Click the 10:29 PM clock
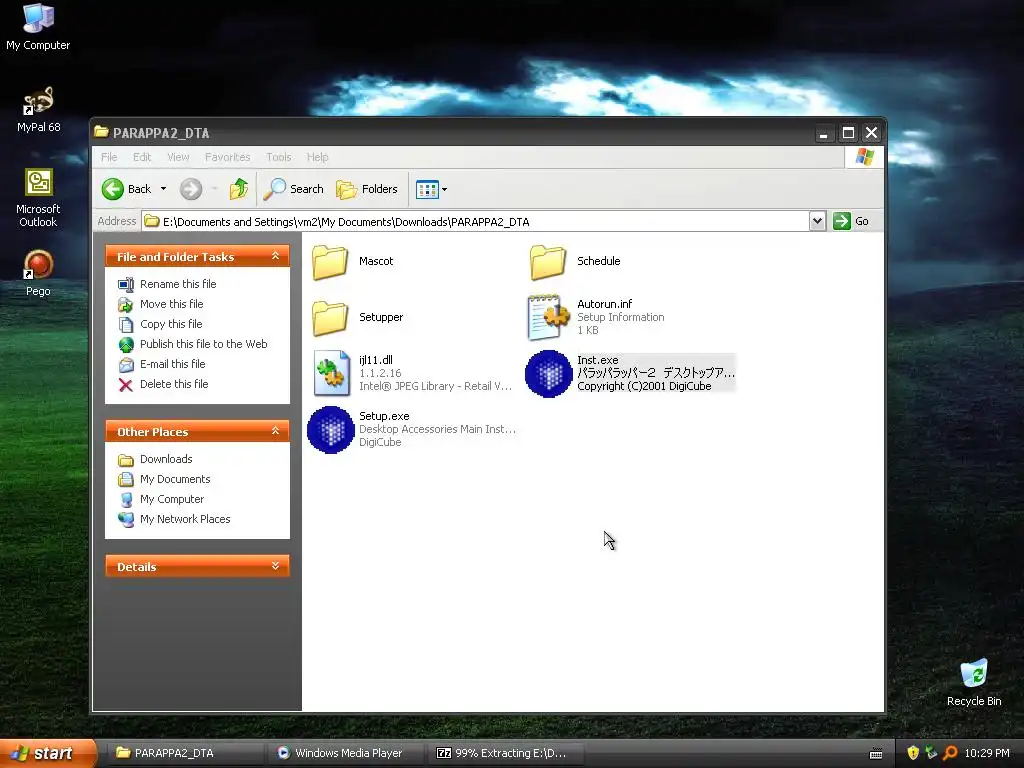Viewport: 1024px width, 768px height. [987, 753]
